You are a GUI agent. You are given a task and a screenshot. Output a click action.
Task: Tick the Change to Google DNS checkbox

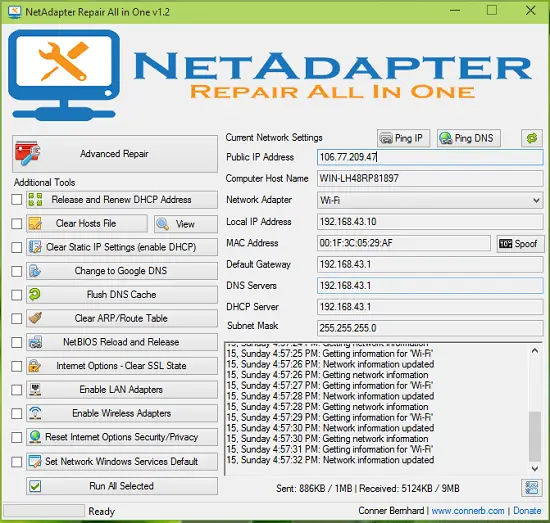tap(16, 271)
